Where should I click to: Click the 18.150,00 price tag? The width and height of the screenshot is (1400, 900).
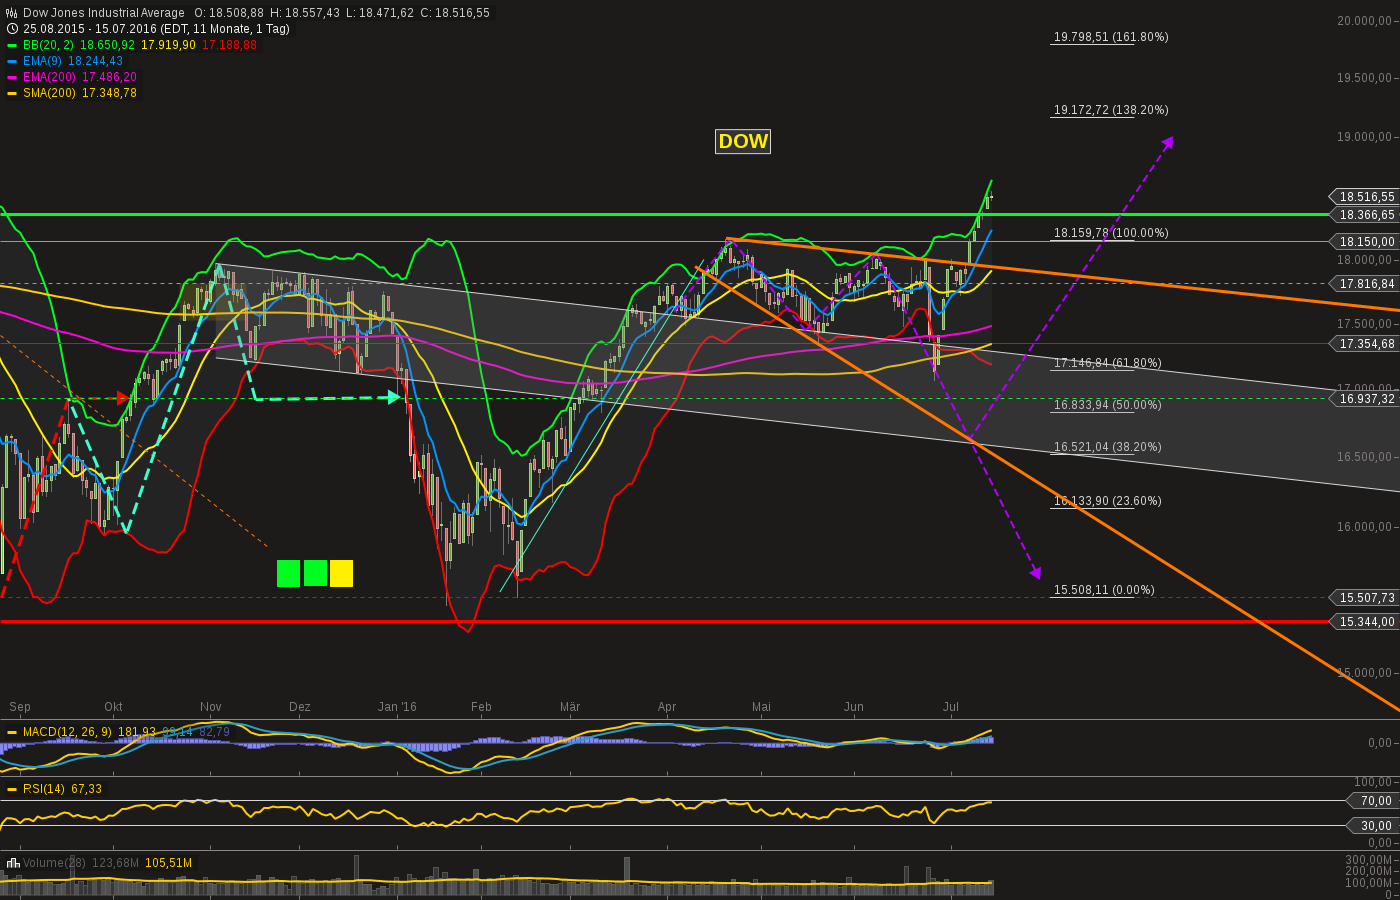point(1364,241)
